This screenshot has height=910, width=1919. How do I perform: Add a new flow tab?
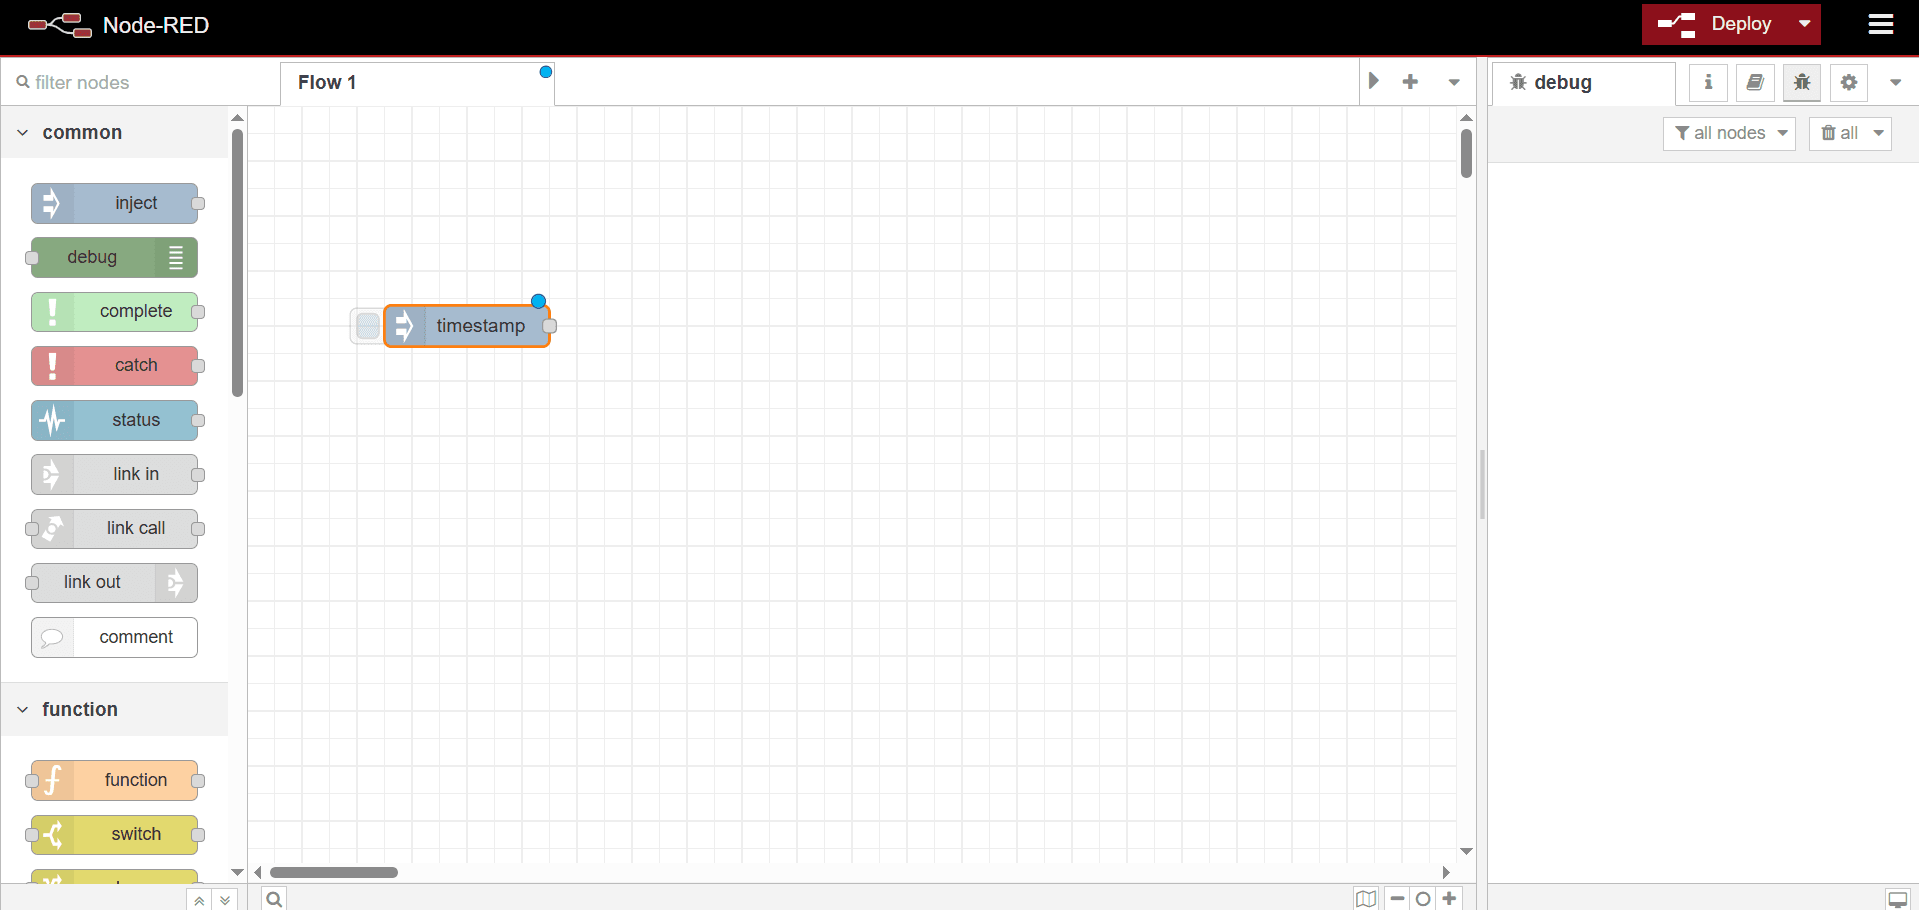click(x=1410, y=82)
